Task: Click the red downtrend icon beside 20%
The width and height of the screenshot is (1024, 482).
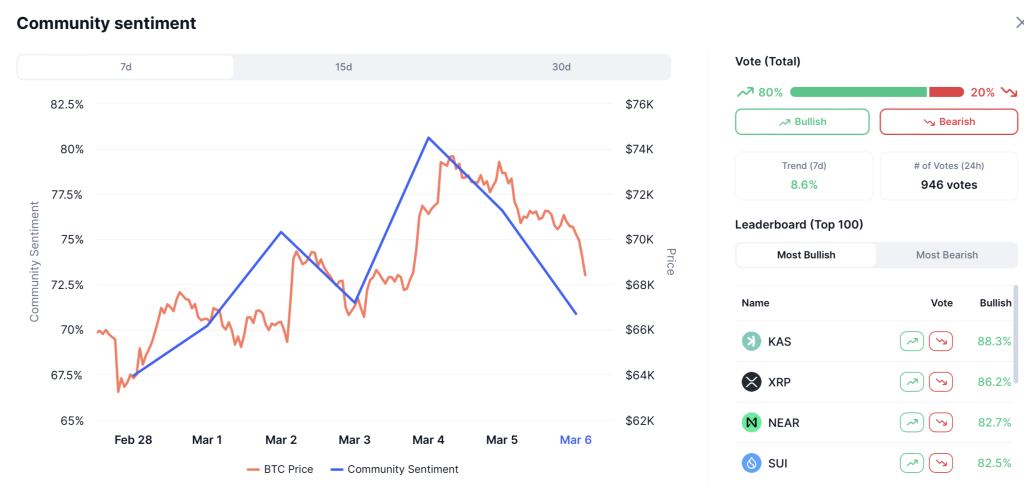Action: point(1009,92)
